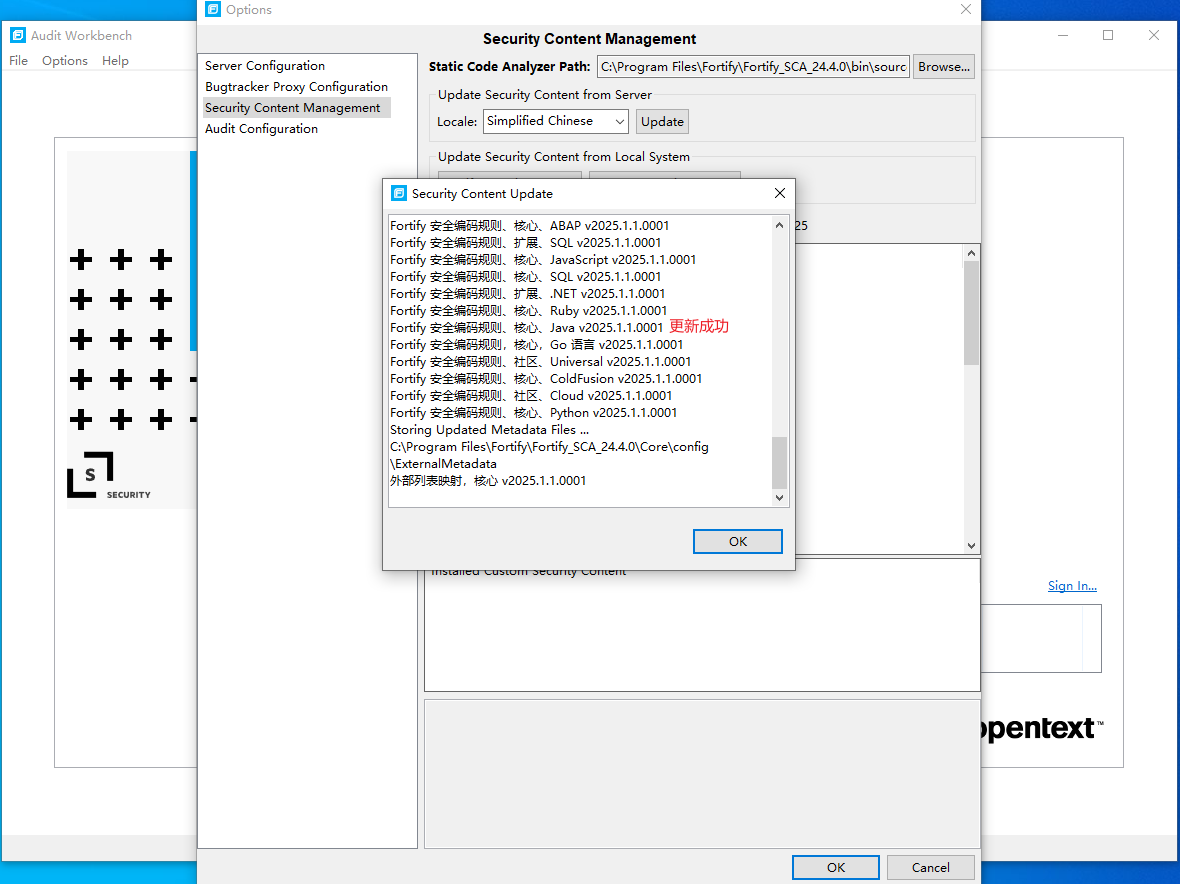Open Options menu in Audit Workbench
The height and width of the screenshot is (884, 1180).
tap(65, 60)
